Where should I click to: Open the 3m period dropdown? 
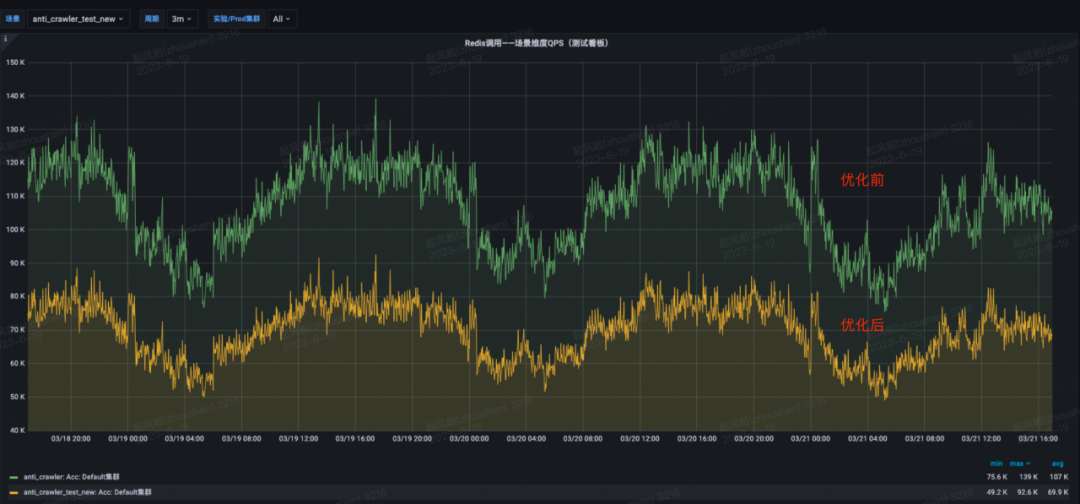[183, 19]
